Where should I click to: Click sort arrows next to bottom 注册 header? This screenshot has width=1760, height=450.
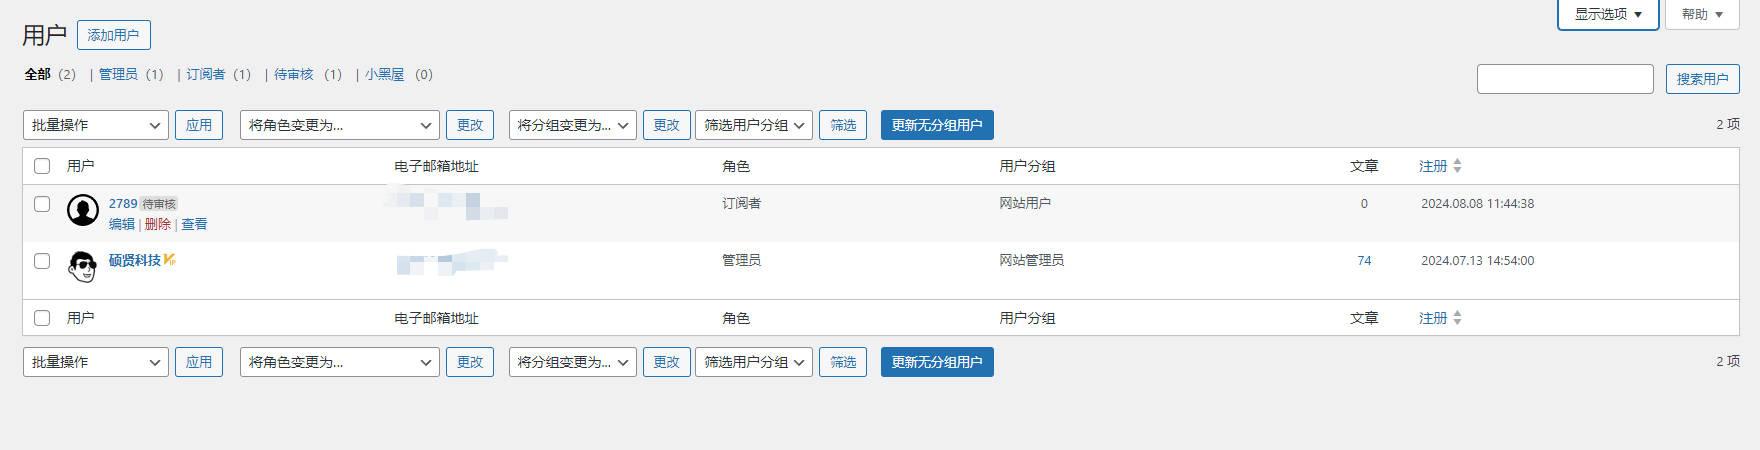tap(1457, 318)
